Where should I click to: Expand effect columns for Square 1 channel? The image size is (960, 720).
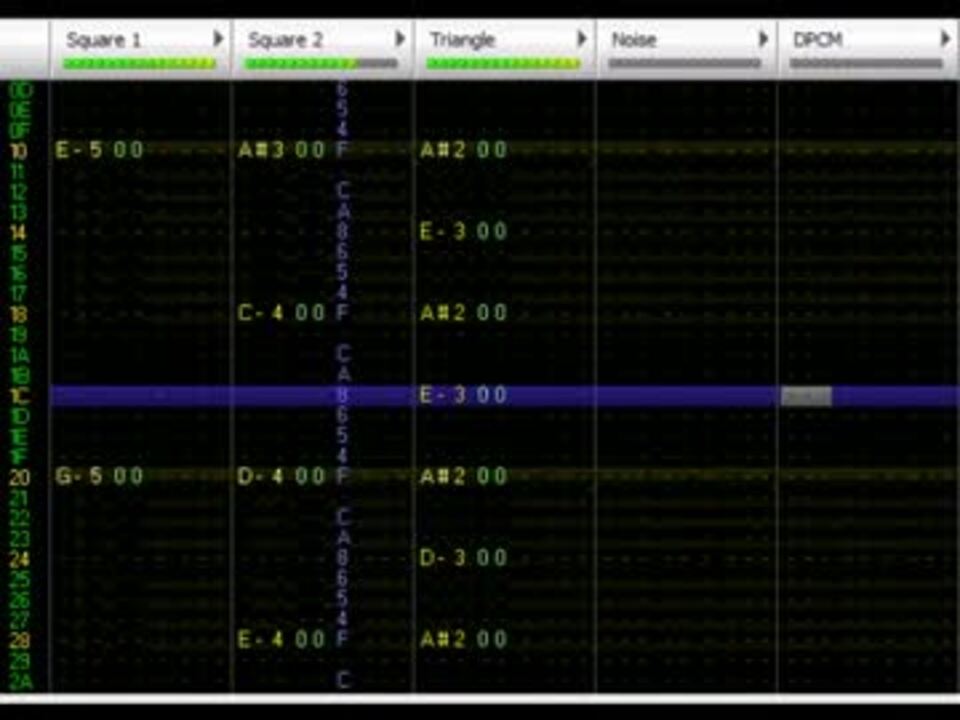218,39
